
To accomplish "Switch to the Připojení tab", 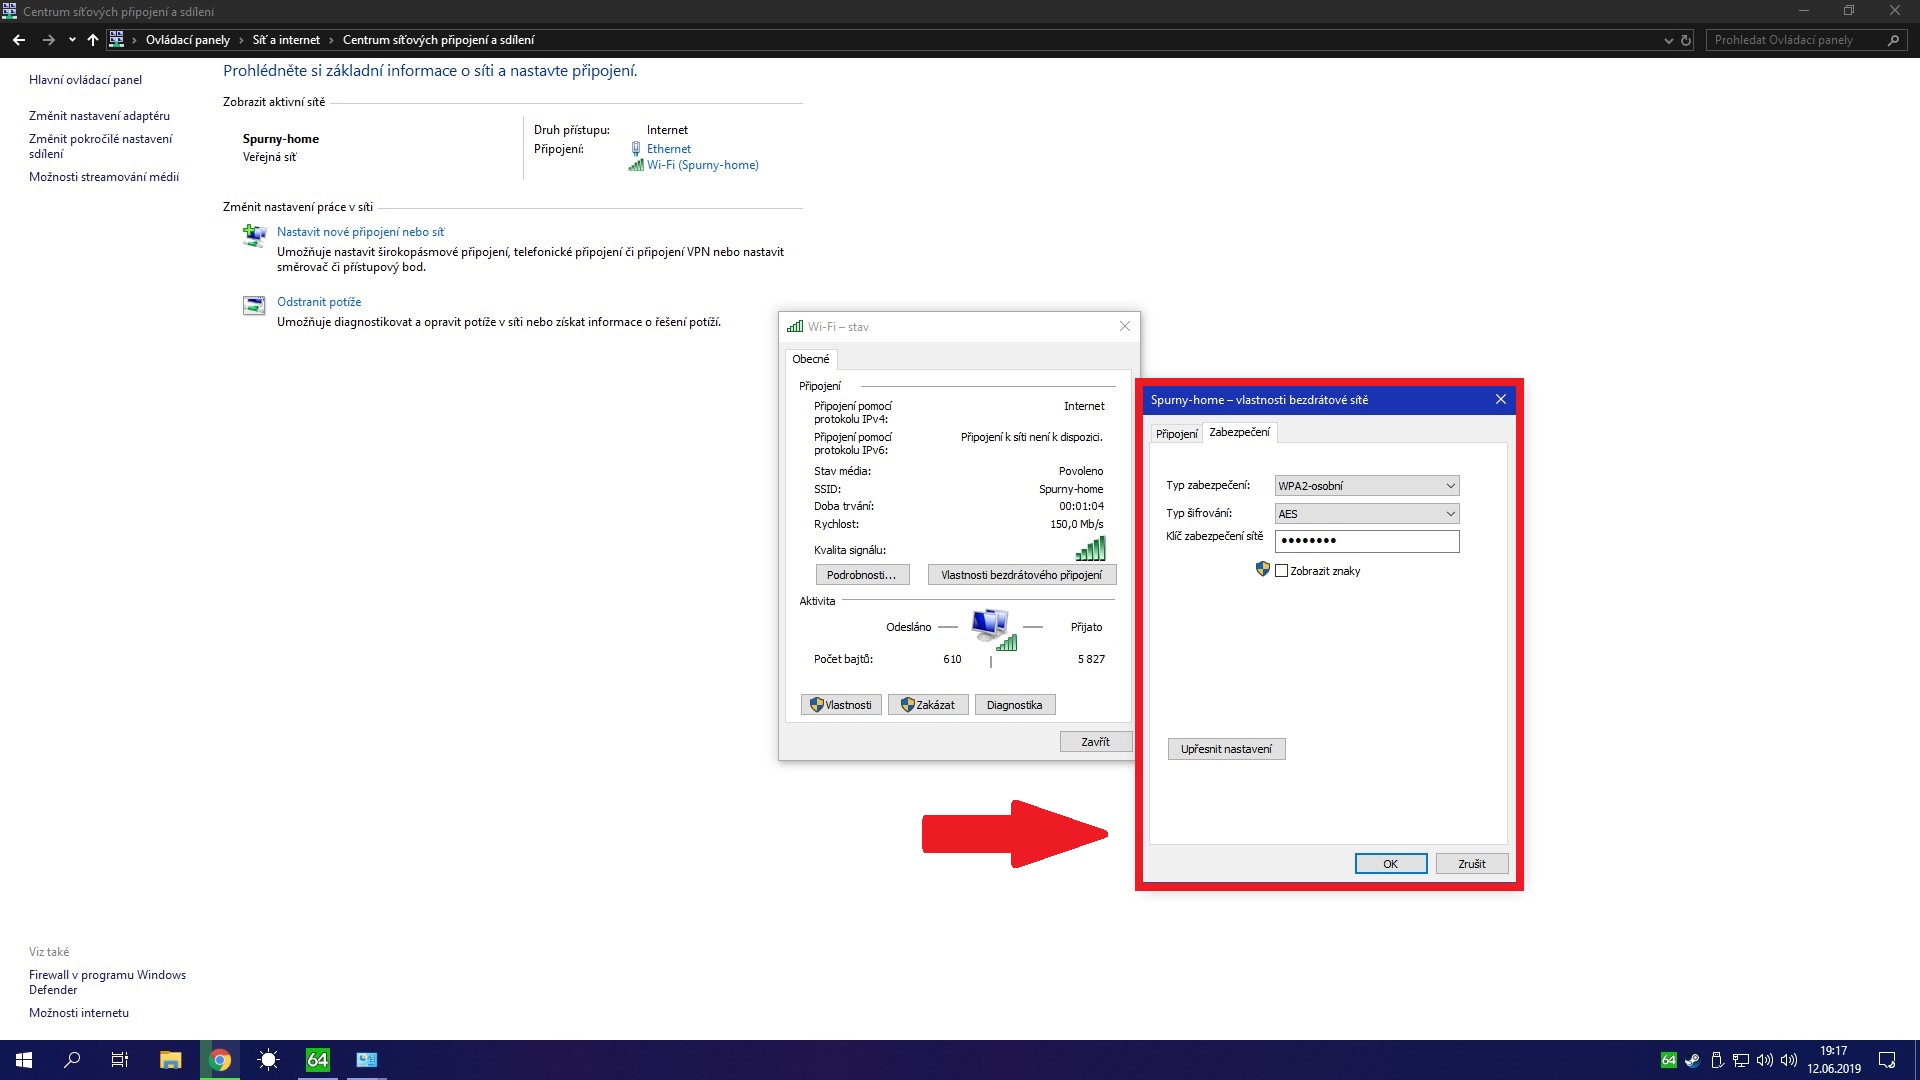I will point(1176,434).
